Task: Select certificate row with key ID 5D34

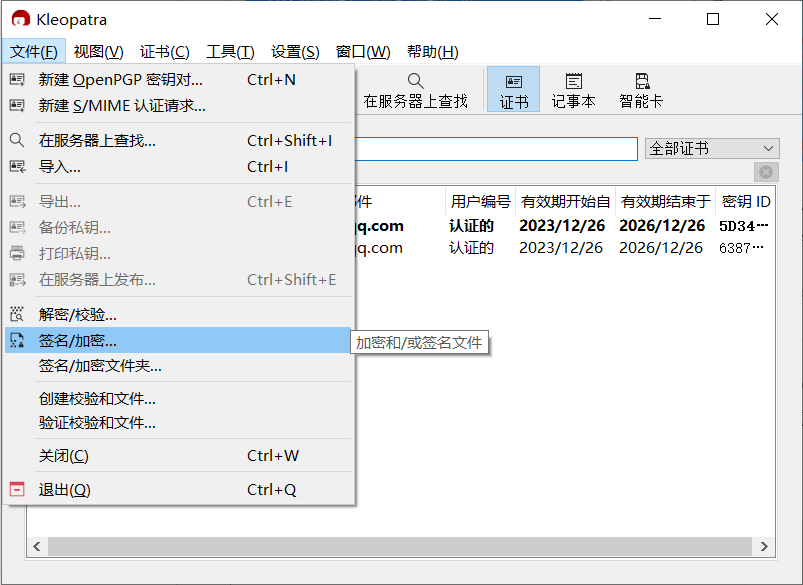Action: coord(565,225)
